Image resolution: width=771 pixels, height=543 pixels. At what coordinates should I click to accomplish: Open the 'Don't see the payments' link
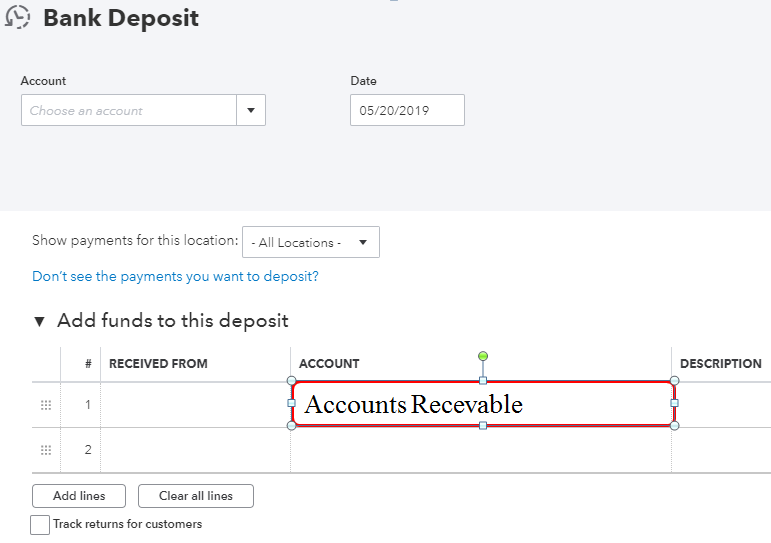coord(175,276)
